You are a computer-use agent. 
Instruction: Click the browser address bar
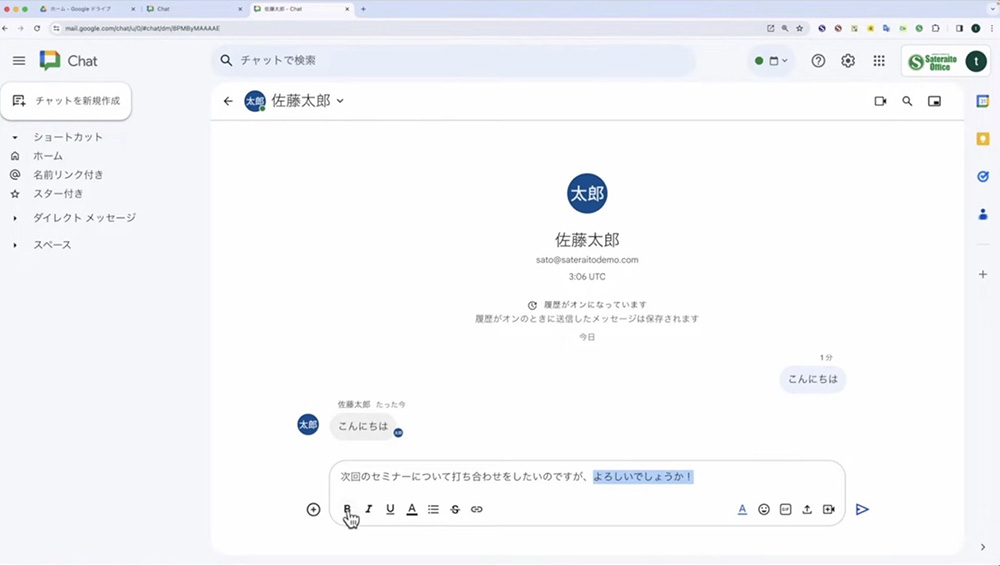point(408,28)
